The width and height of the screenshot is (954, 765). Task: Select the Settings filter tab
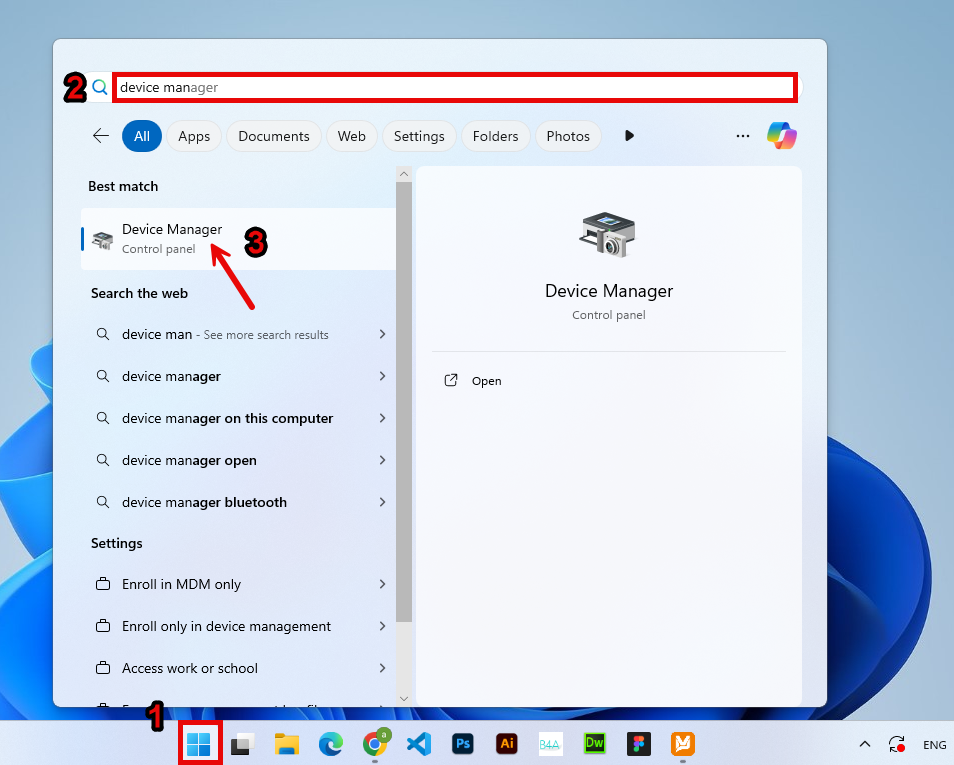point(419,136)
